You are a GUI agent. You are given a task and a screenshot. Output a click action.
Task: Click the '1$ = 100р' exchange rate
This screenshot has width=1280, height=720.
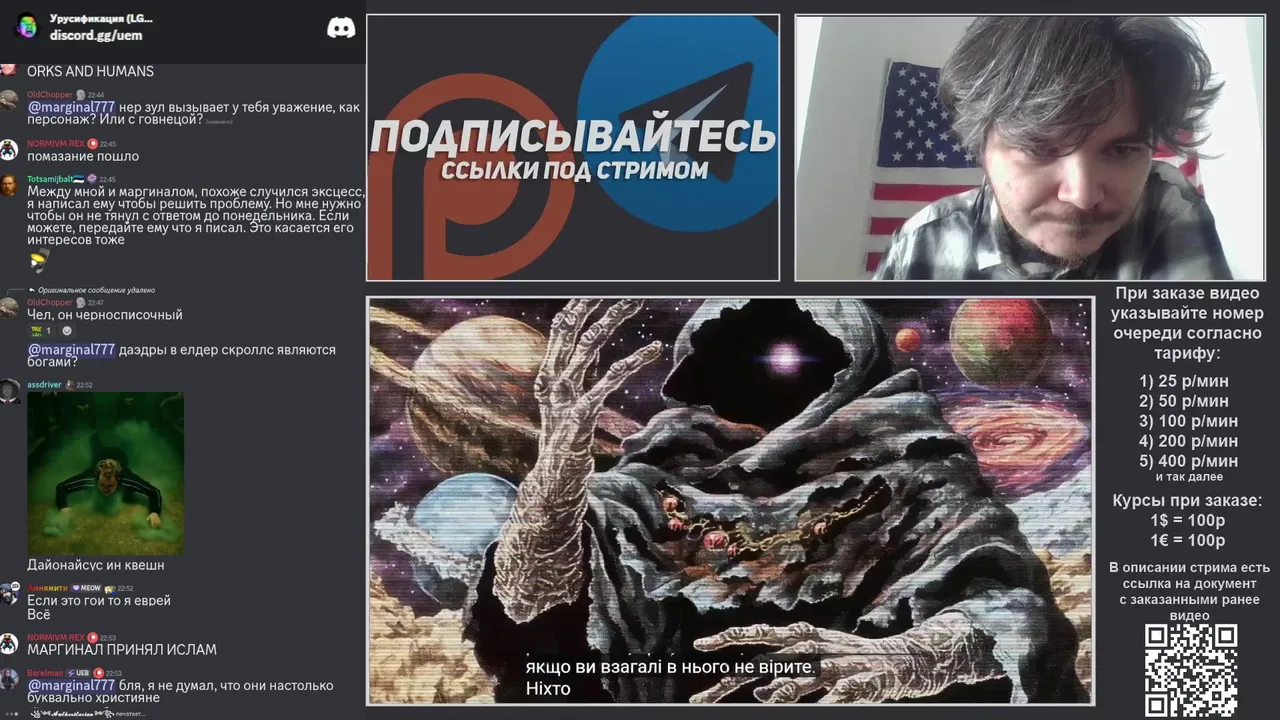[1188, 521]
